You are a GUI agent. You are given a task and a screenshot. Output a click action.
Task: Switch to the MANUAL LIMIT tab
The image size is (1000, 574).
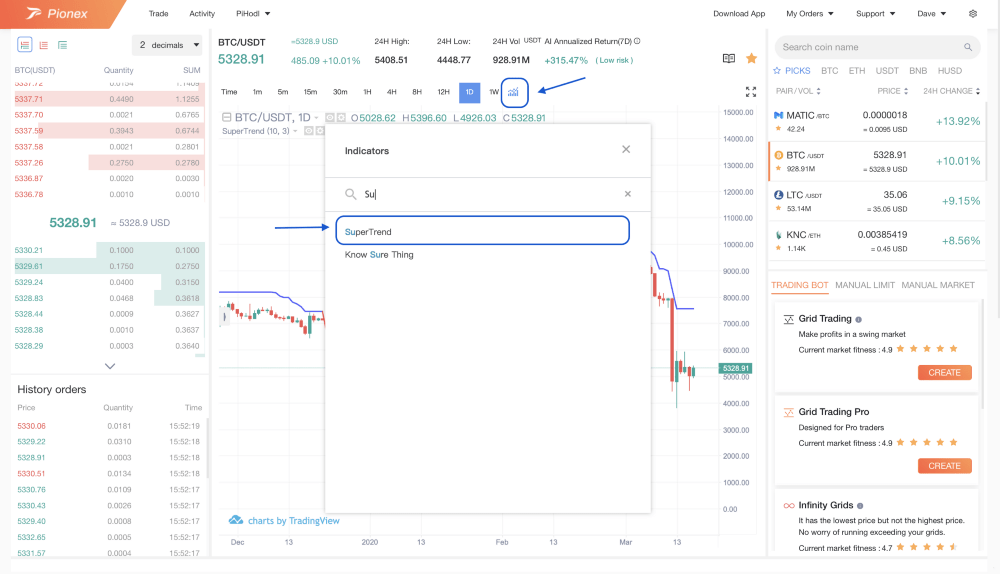point(865,285)
